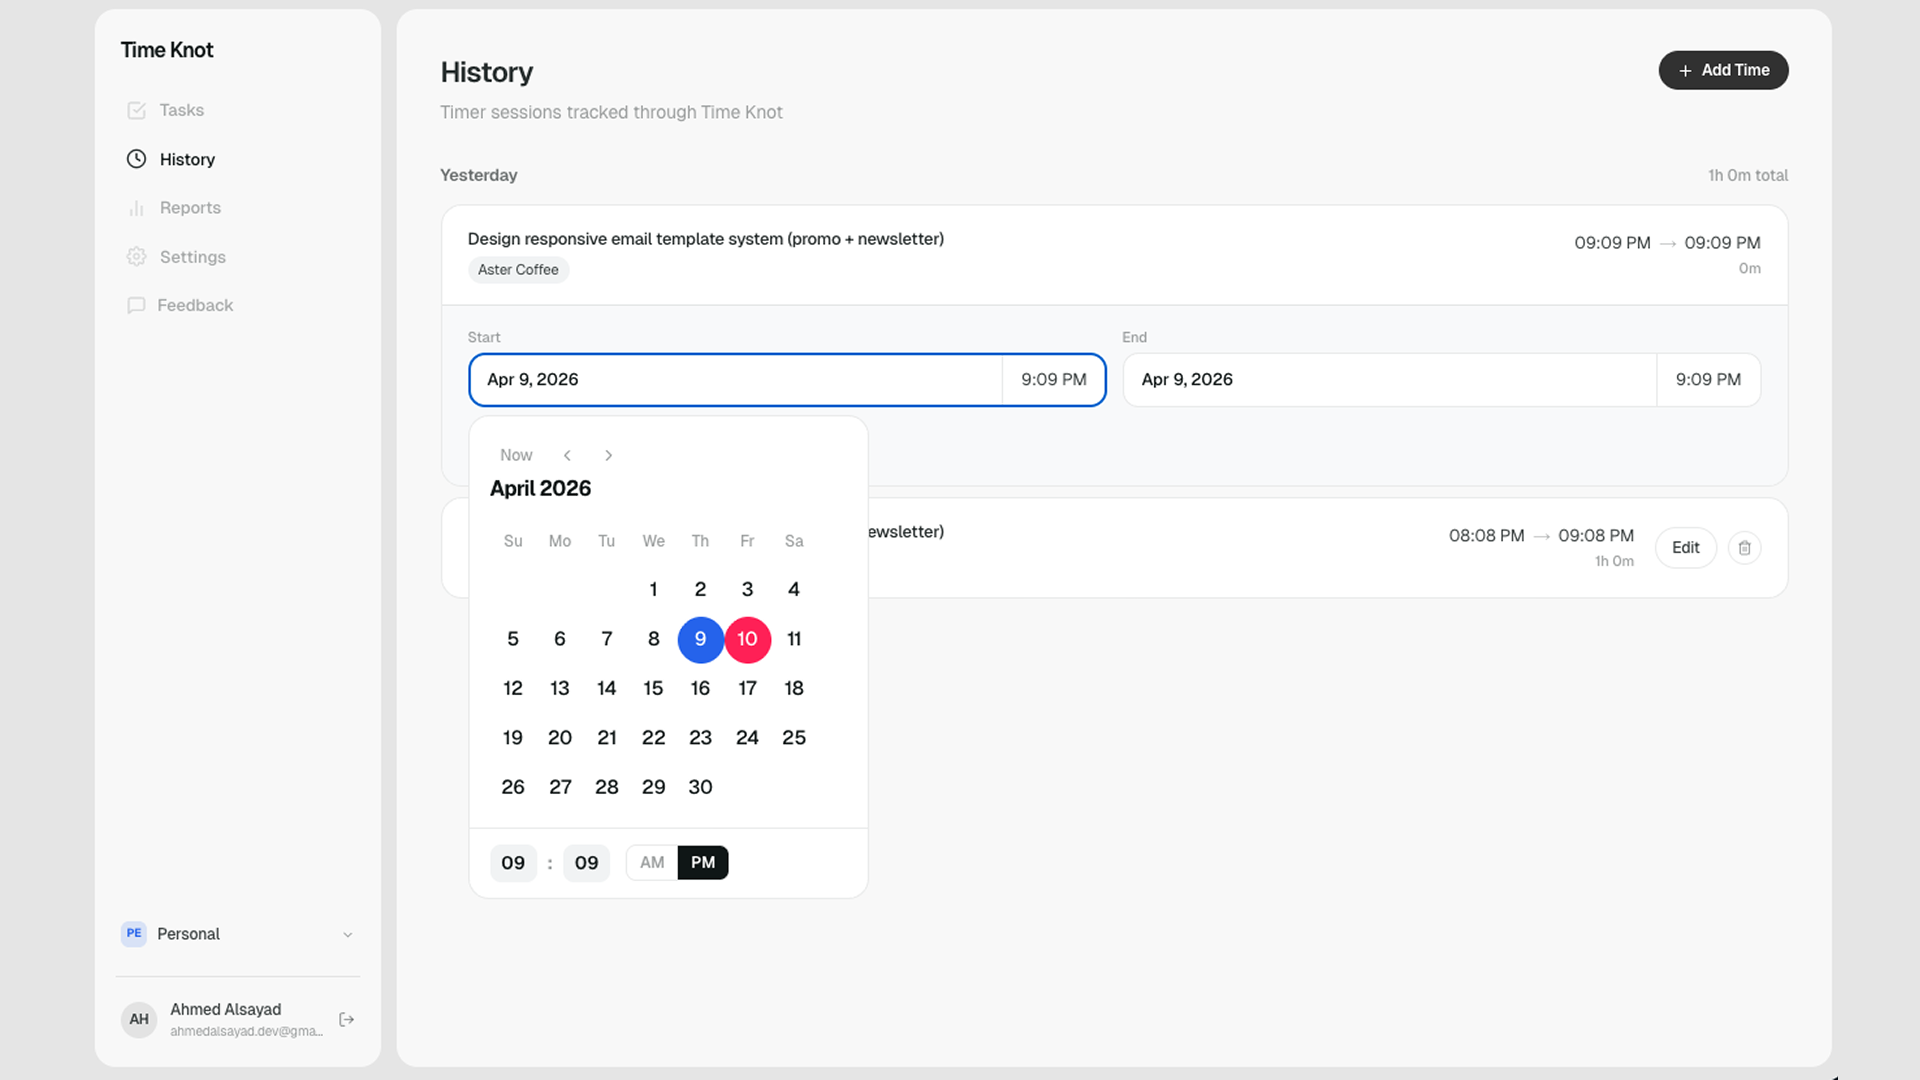1920x1080 pixels.
Task: Switch time to AM
Action: click(652, 862)
